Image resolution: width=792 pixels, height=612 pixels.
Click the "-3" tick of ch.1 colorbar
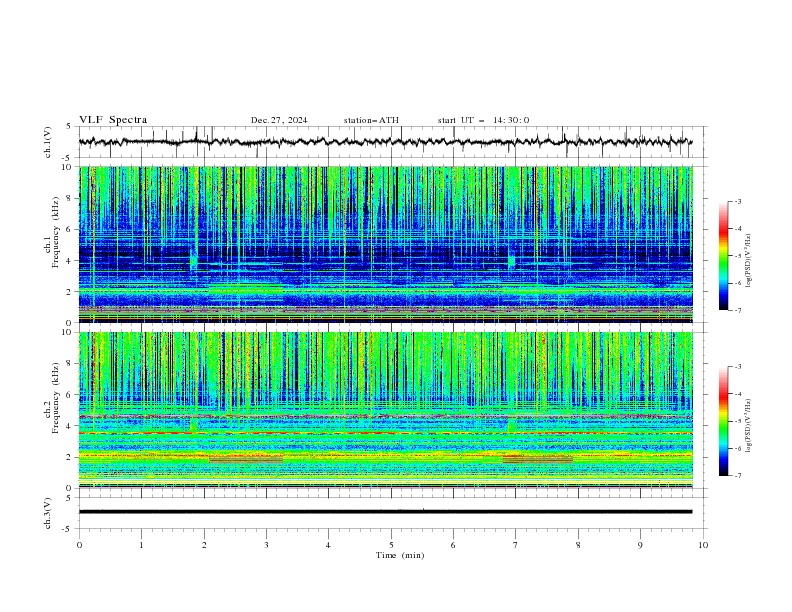[738, 201]
